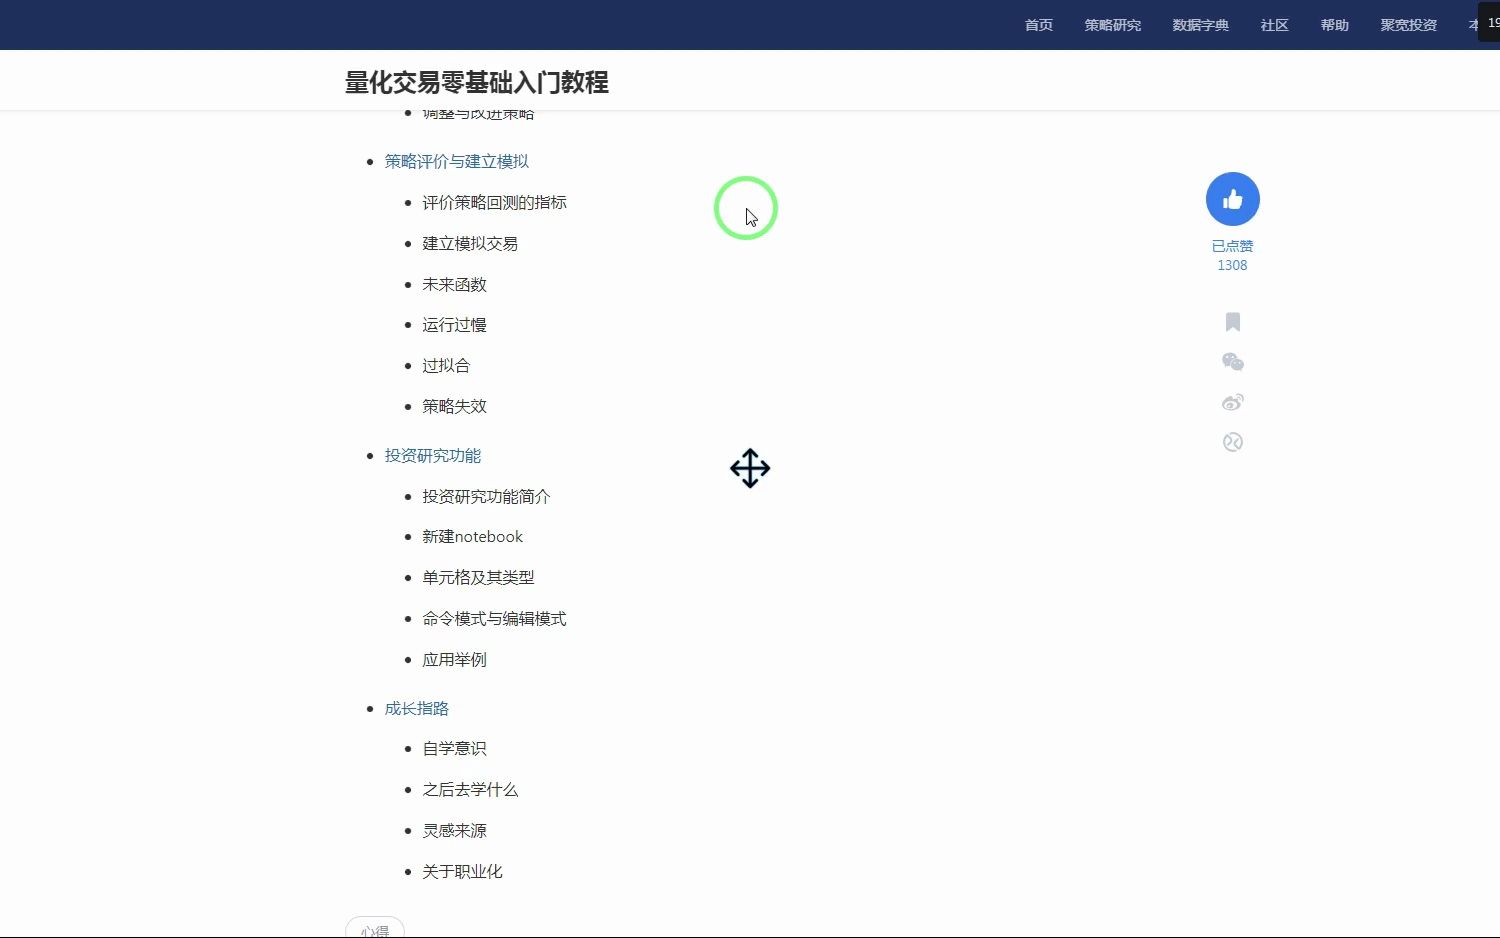Click the list item 自学意识
Viewport: 1500px width, 938px height.
[454, 748]
